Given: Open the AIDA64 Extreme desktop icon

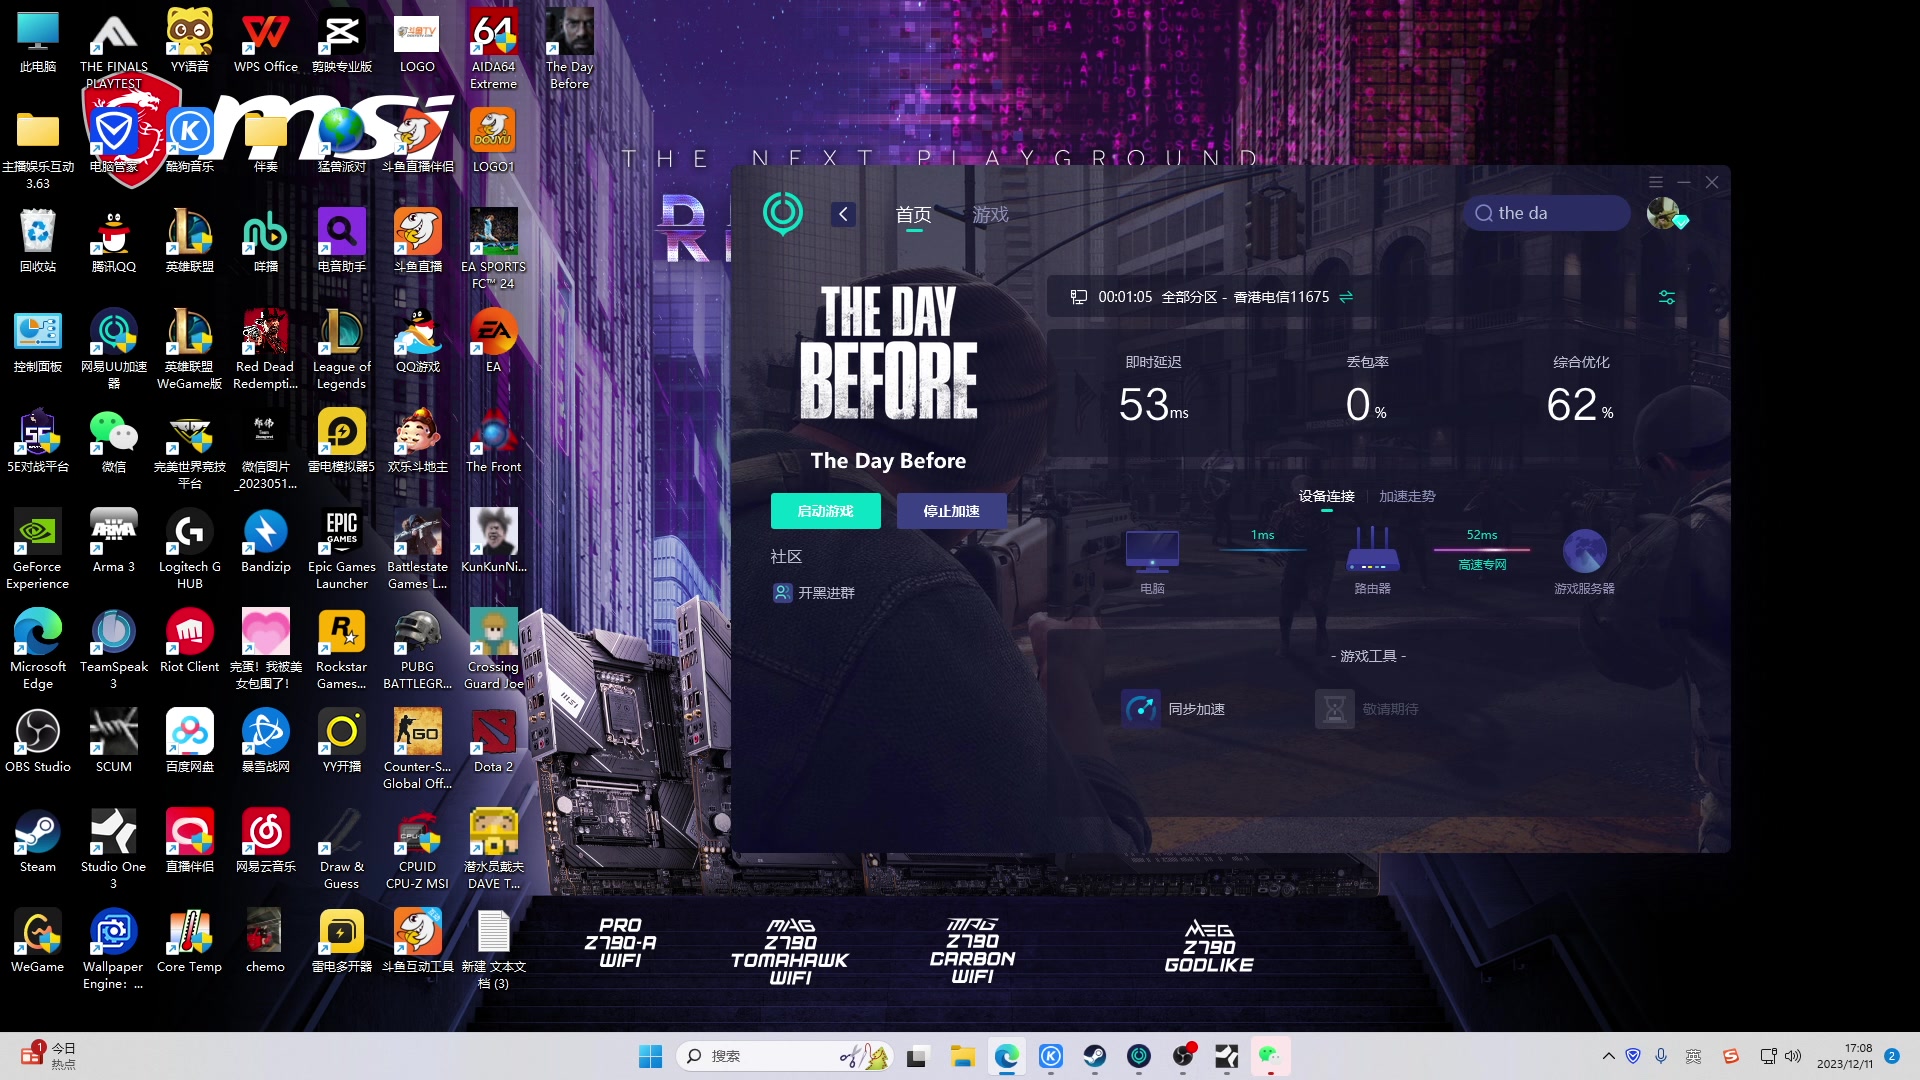Looking at the screenshot, I should [x=493, y=49].
